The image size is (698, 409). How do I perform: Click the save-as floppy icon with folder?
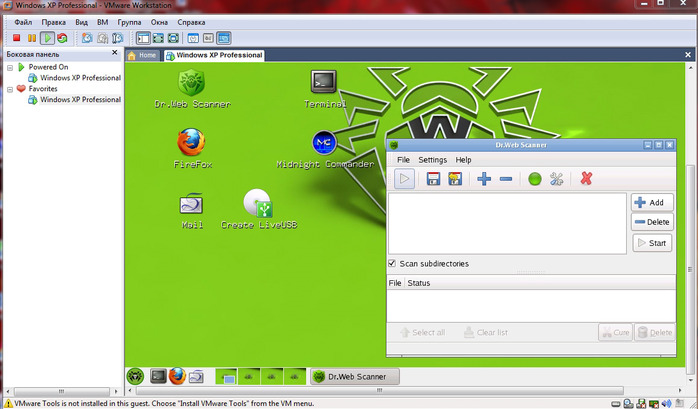(x=455, y=179)
